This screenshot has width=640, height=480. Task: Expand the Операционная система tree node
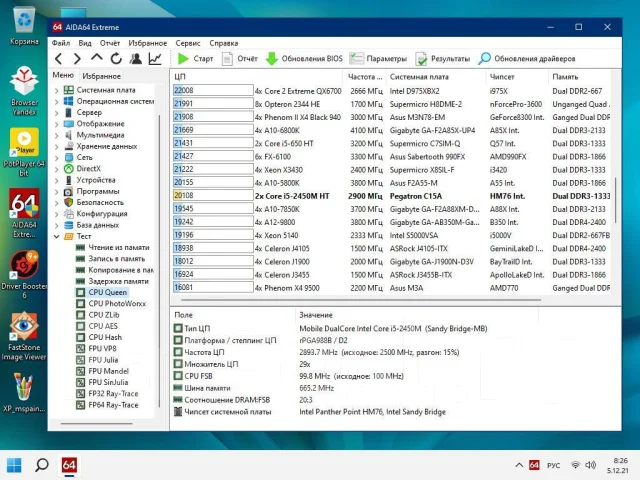point(57,101)
